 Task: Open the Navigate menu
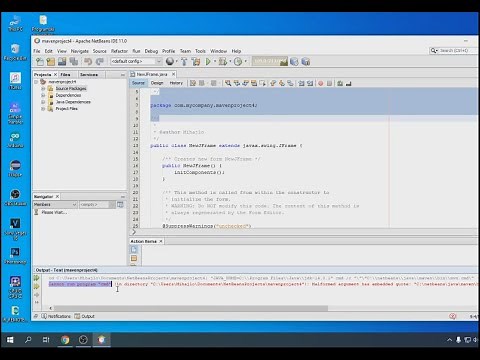pyautogui.click(x=80, y=51)
